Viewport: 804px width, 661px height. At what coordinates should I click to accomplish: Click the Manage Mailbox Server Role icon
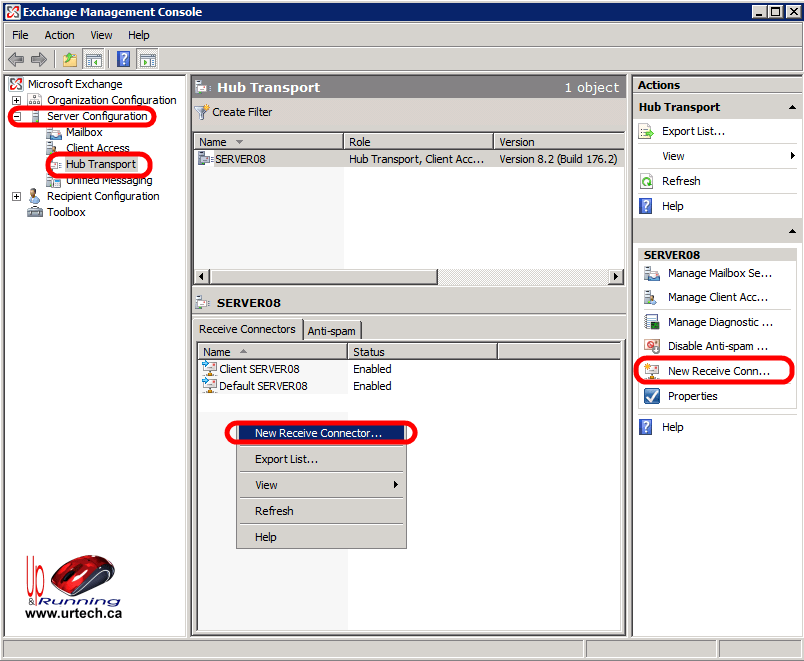pos(651,273)
